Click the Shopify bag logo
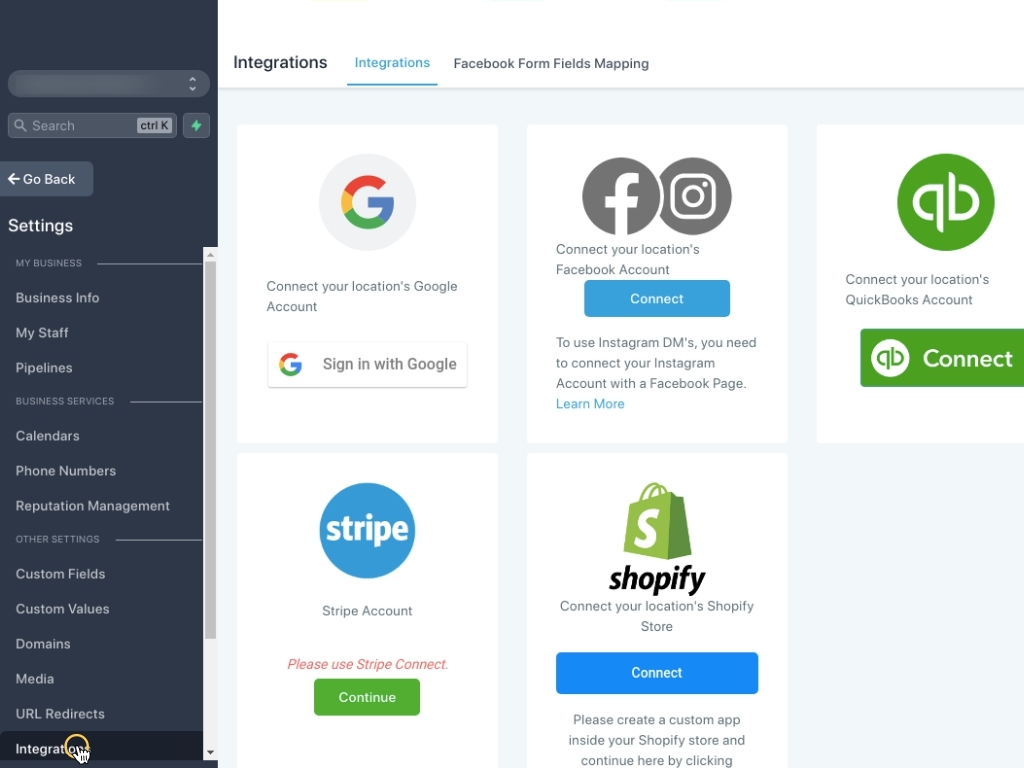Viewport: 1024px width, 768px height. pos(657,521)
